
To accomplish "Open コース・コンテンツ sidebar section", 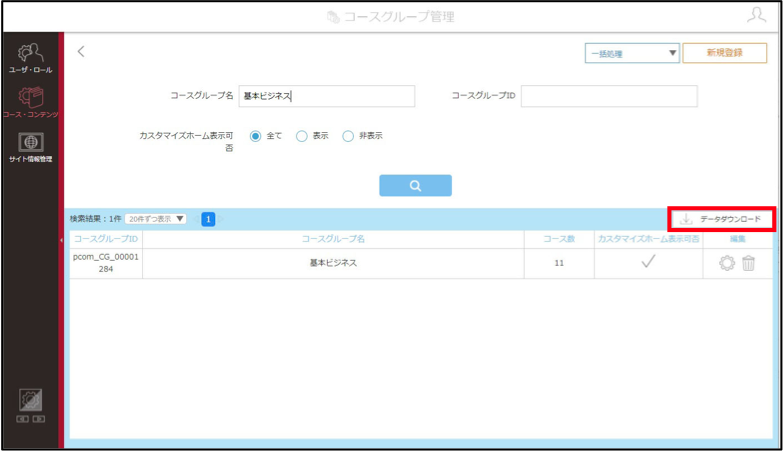I will tap(30, 102).
